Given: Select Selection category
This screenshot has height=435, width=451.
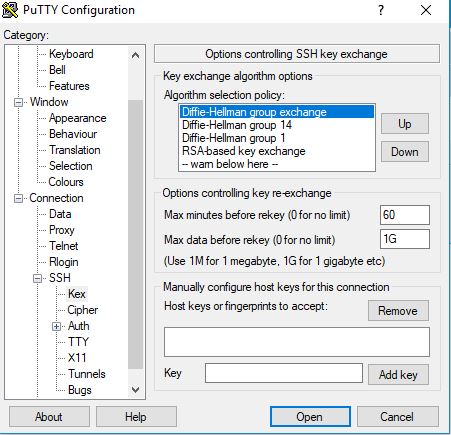Looking at the screenshot, I should pos(71,166).
